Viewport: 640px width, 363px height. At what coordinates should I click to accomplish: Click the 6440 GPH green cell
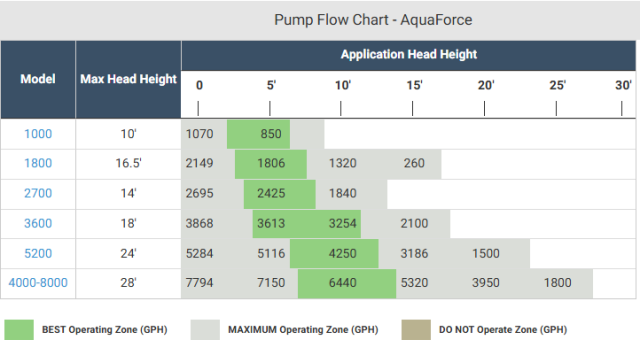pyautogui.click(x=347, y=283)
